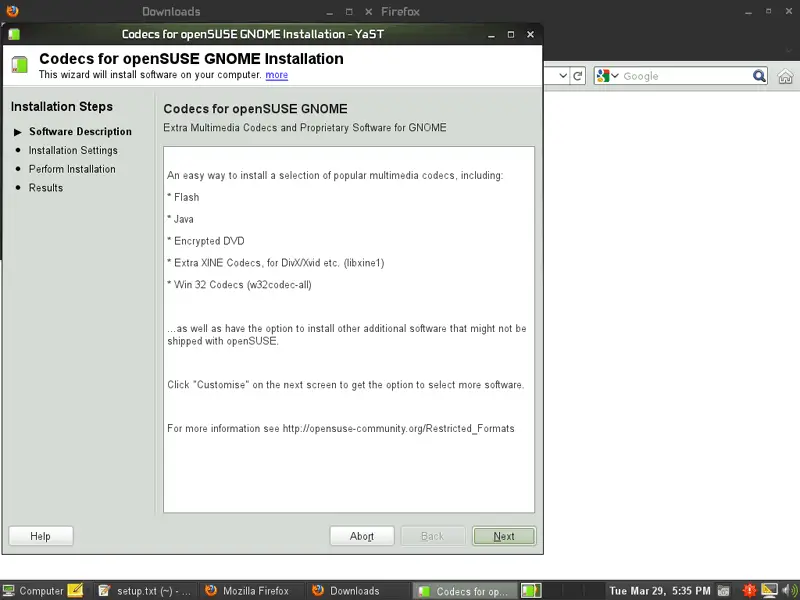Click the YaST window menu icon
Image resolution: width=800 pixels, height=600 pixels.
pyautogui.click(x=14, y=34)
